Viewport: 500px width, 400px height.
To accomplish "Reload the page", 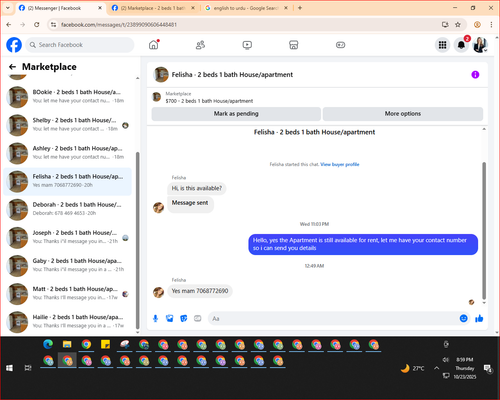I will click(x=37, y=25).
